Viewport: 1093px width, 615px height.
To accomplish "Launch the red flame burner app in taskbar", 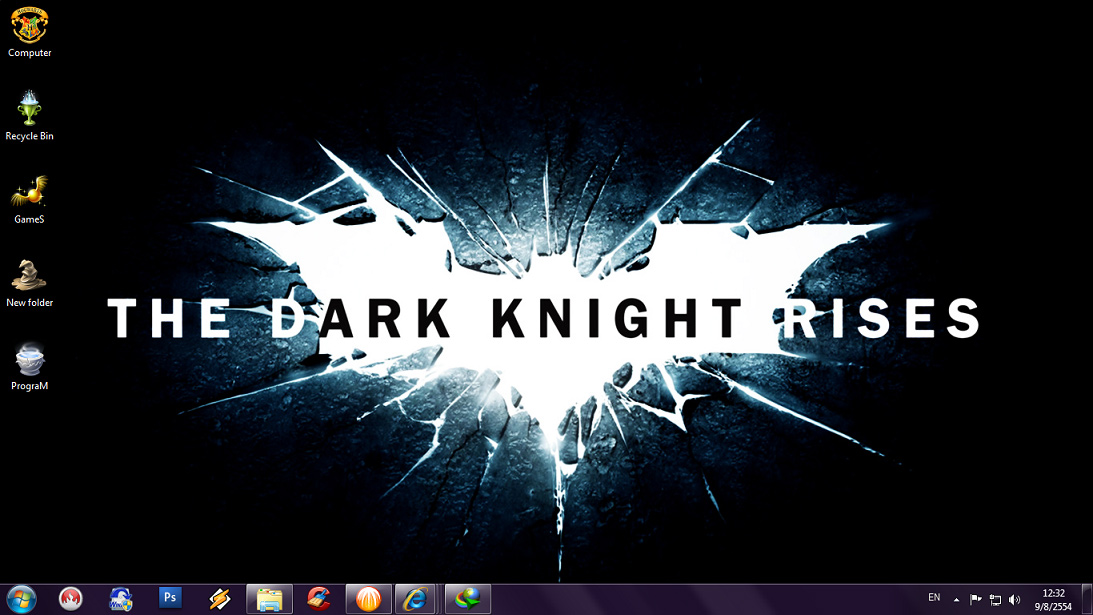I will [x=70, y=598].
